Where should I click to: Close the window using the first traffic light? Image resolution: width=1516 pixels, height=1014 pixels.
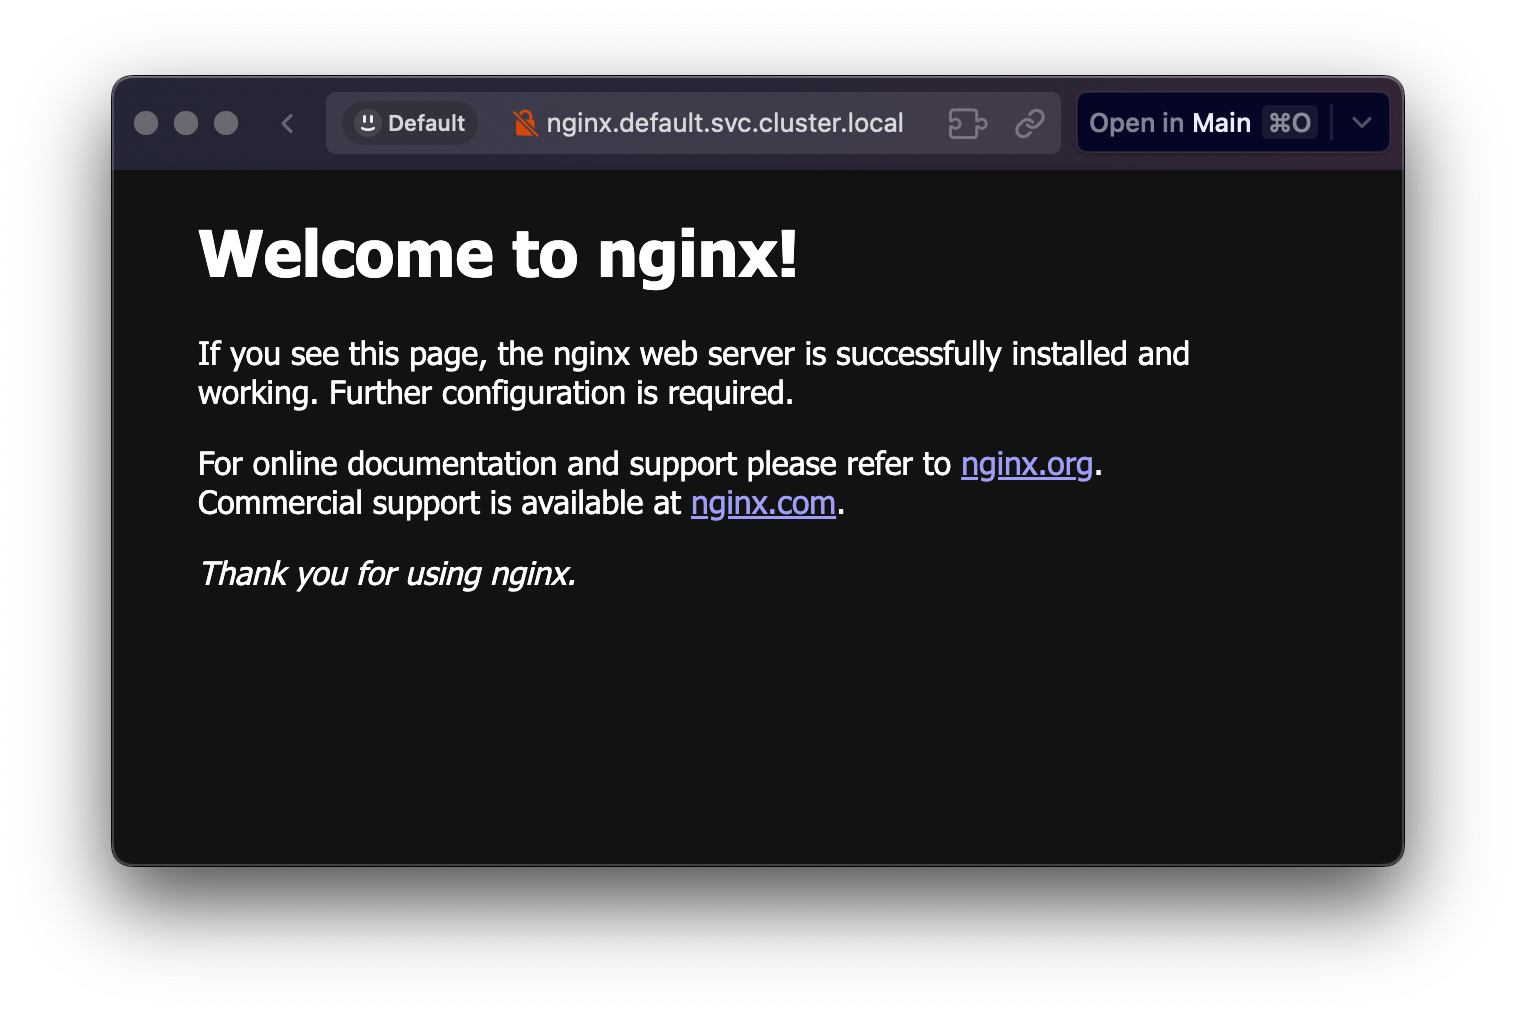[146, 123]
